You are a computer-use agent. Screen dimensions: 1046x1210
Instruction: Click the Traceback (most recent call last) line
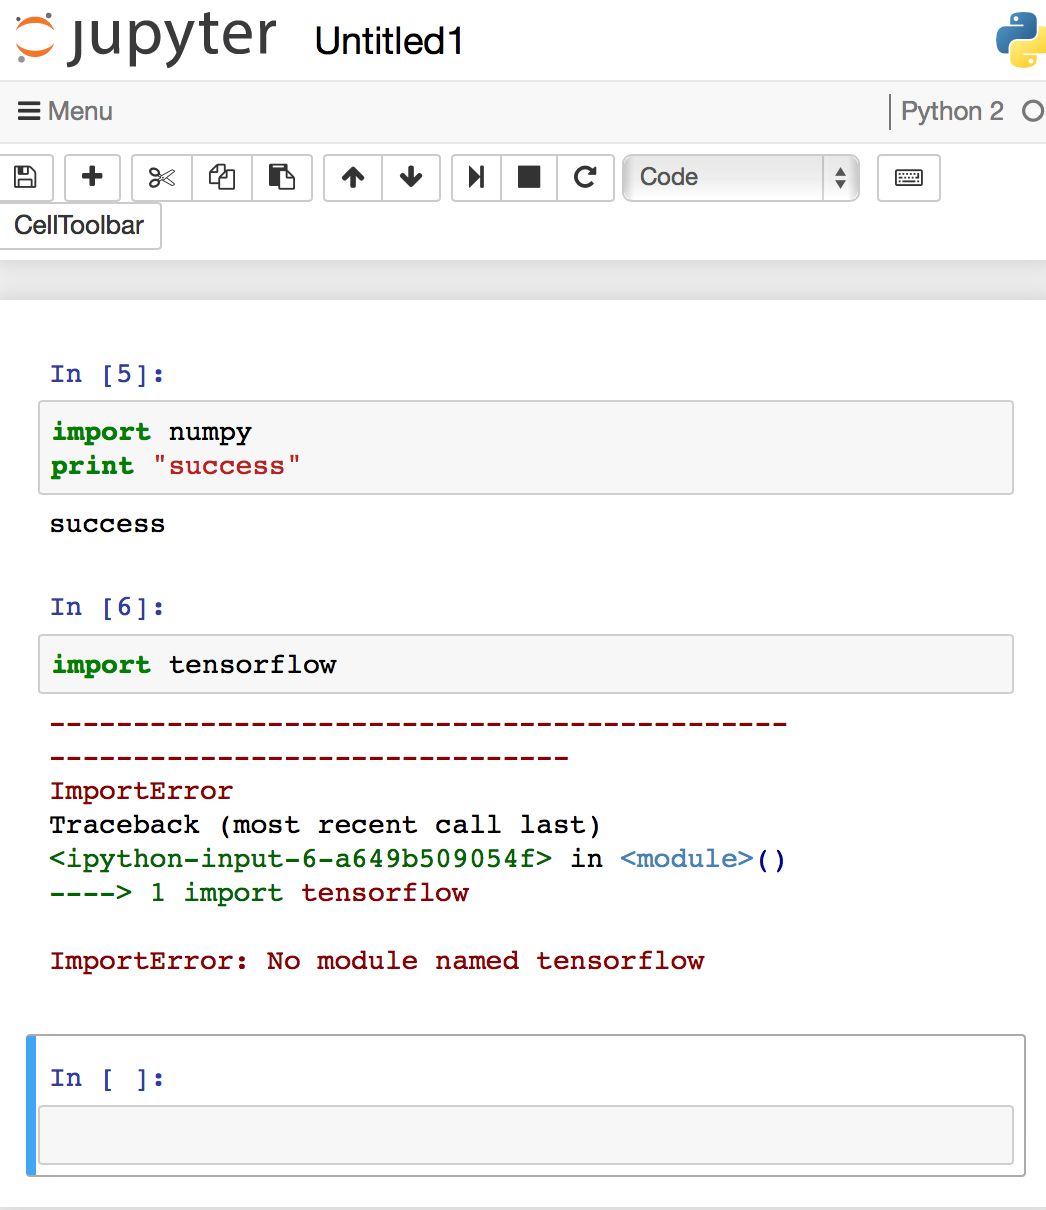coord(325,825)
